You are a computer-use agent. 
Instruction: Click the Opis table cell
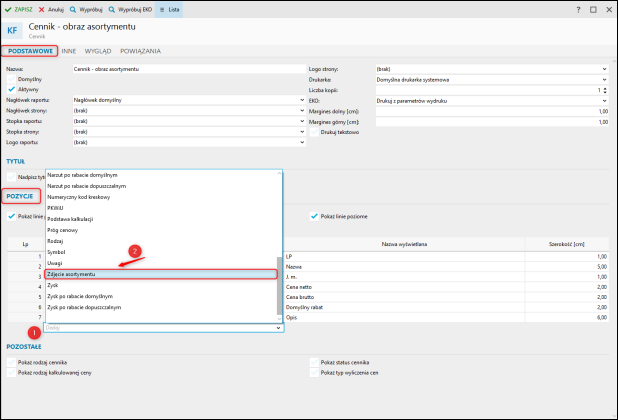(404, 318)
